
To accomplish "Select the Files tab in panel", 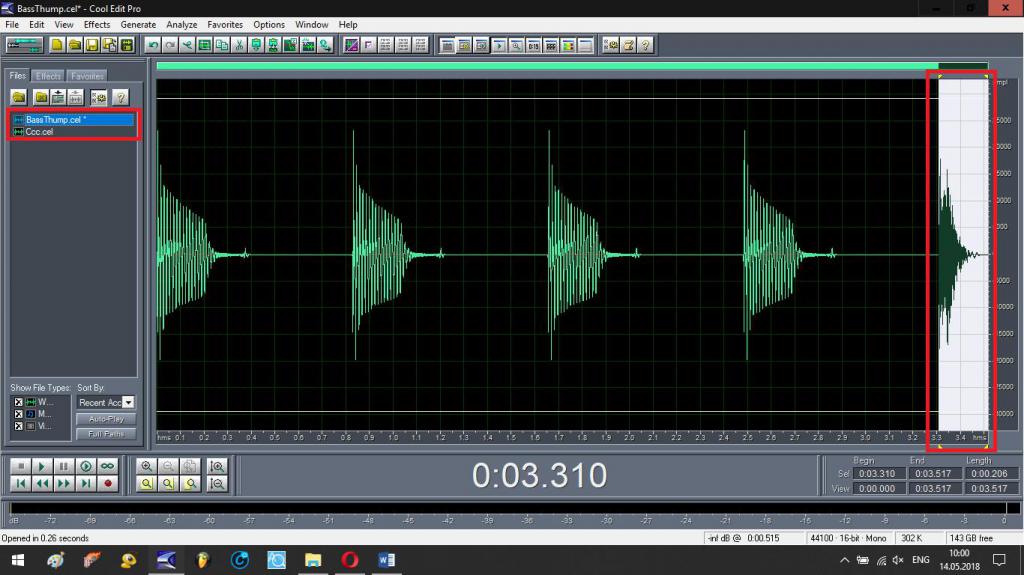I will [x=18, y=76].
